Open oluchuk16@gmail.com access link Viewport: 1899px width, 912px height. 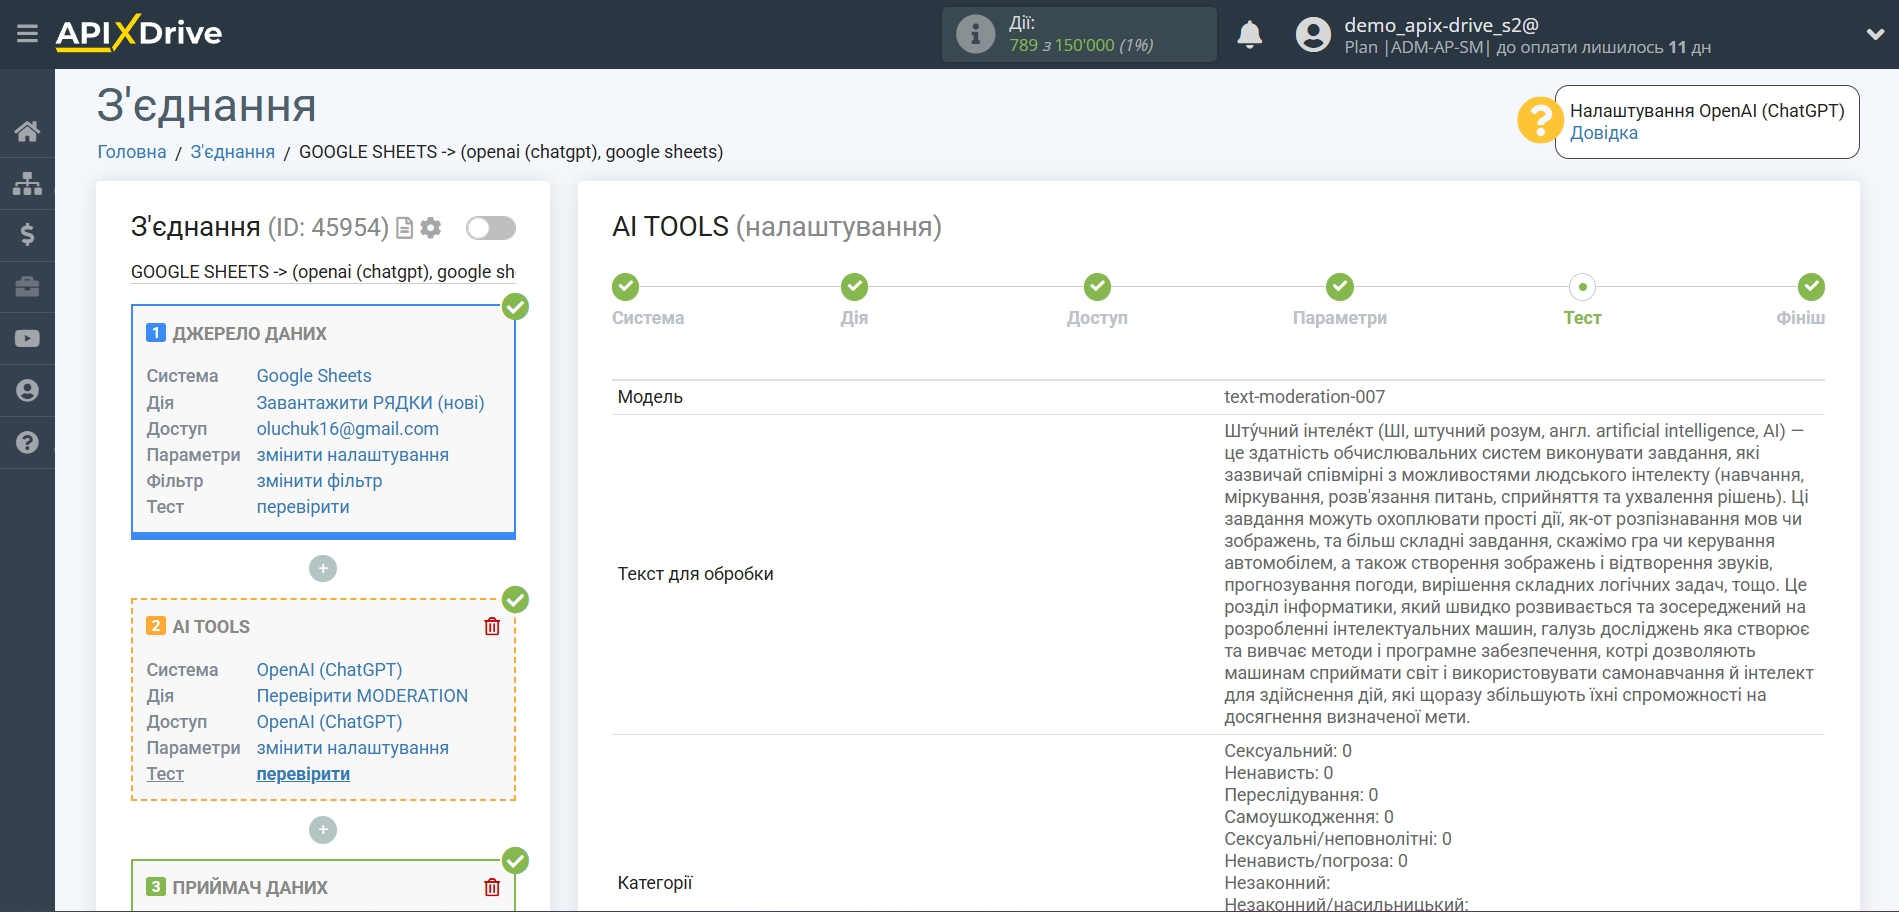click(347, 429)
